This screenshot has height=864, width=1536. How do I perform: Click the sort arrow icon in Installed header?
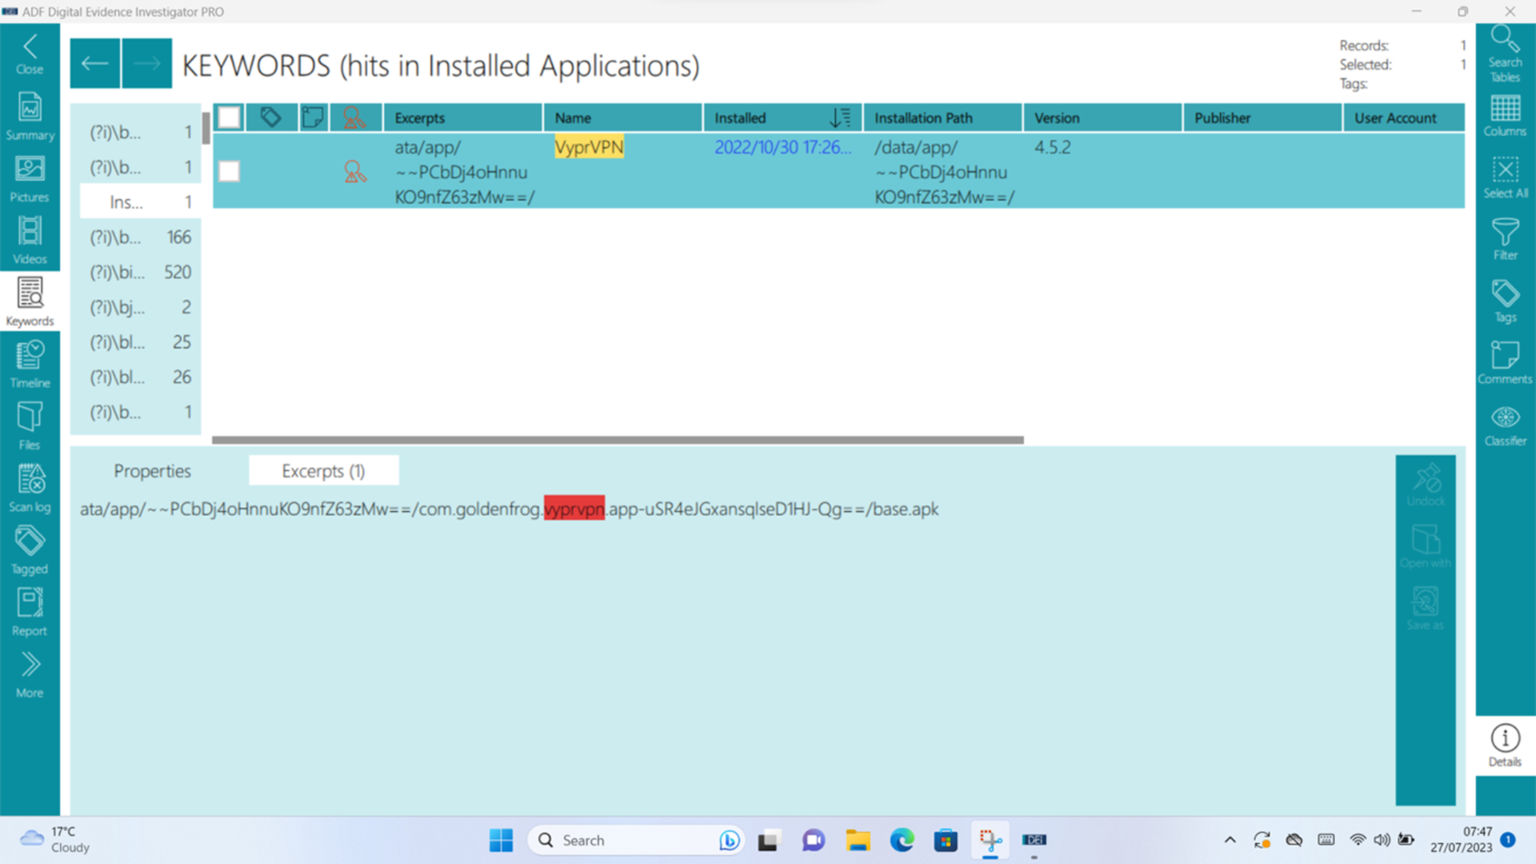[x=840, y=117]
